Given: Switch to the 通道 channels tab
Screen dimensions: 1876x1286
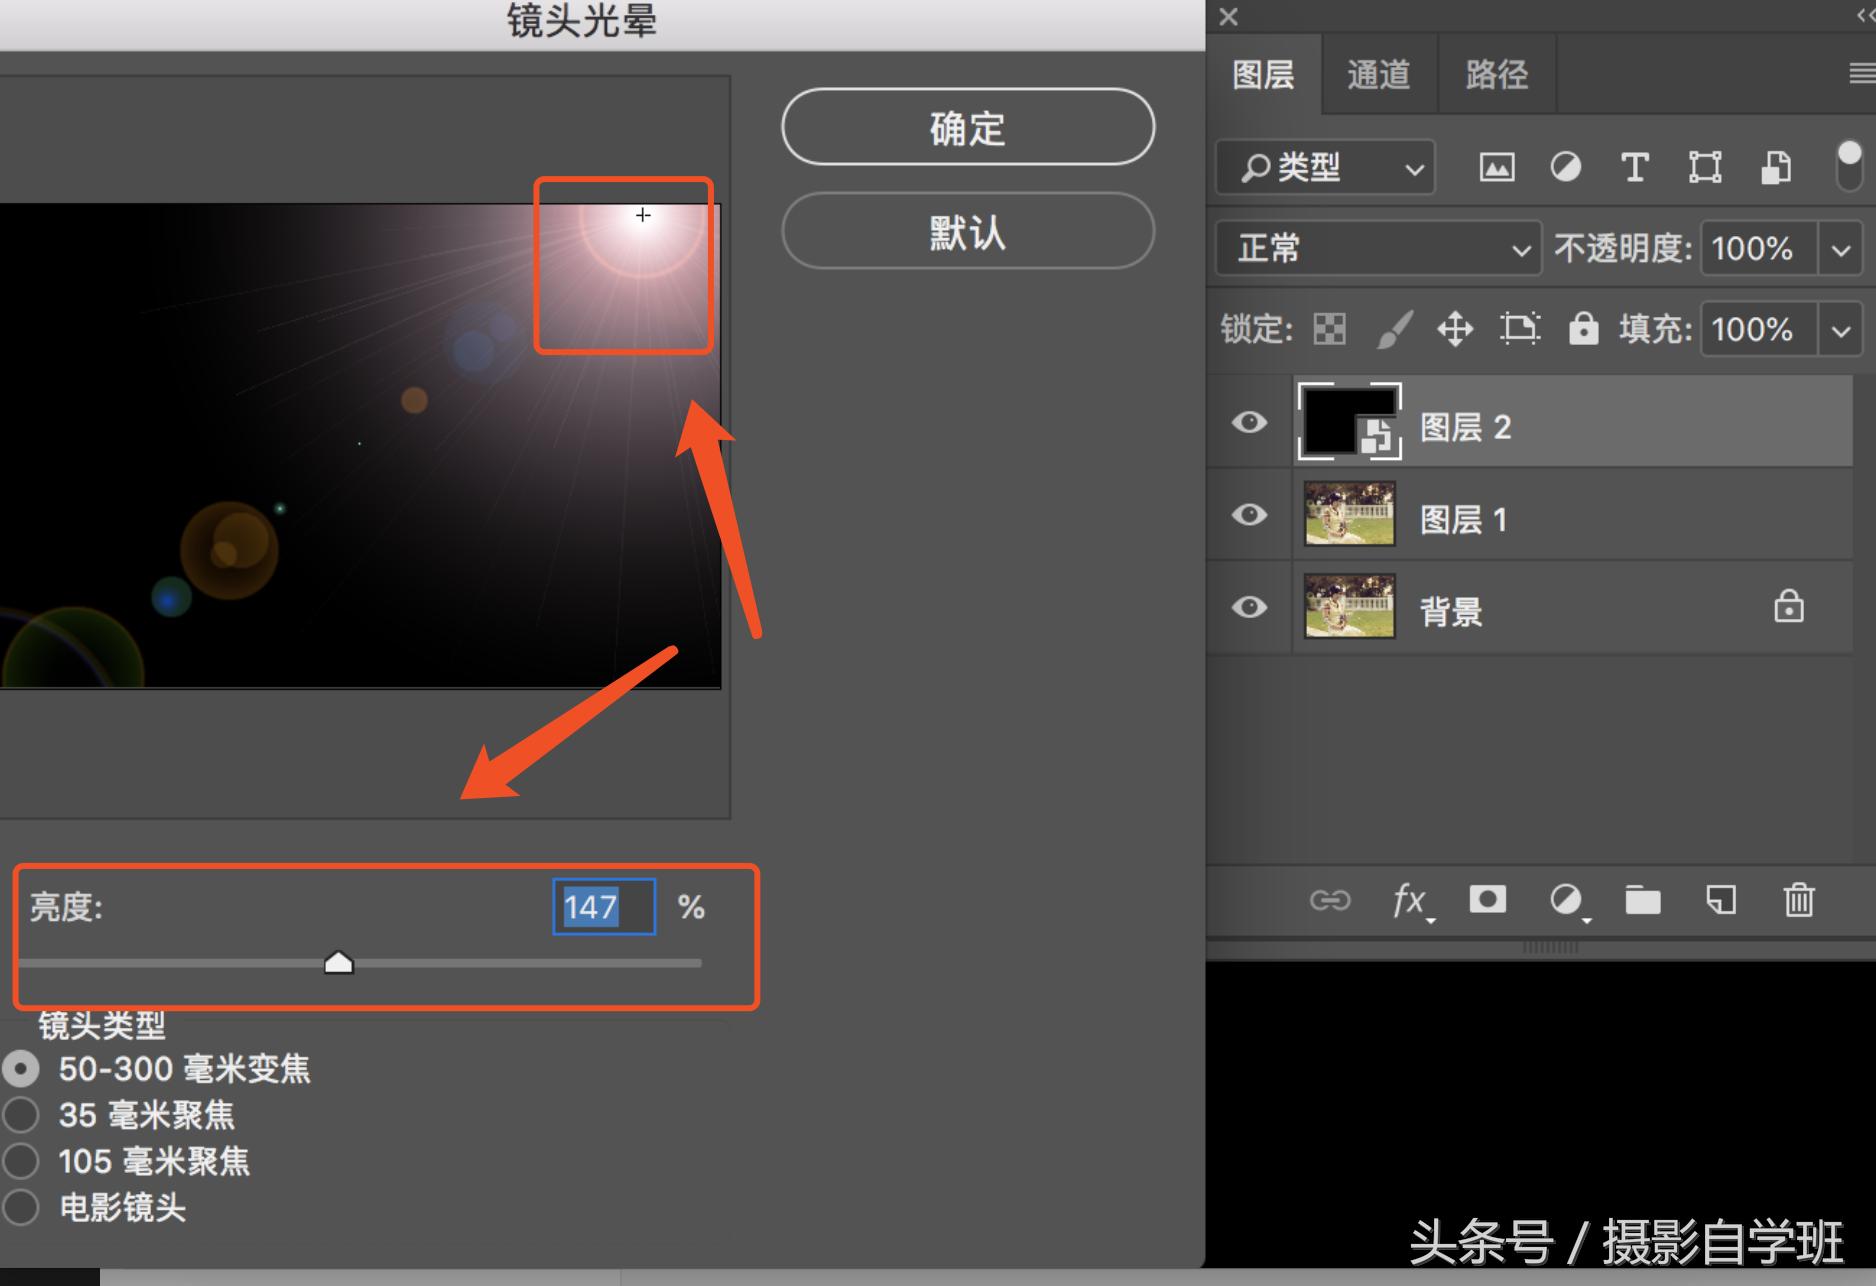Looking at the screenshot, I should coord(1379,73).
